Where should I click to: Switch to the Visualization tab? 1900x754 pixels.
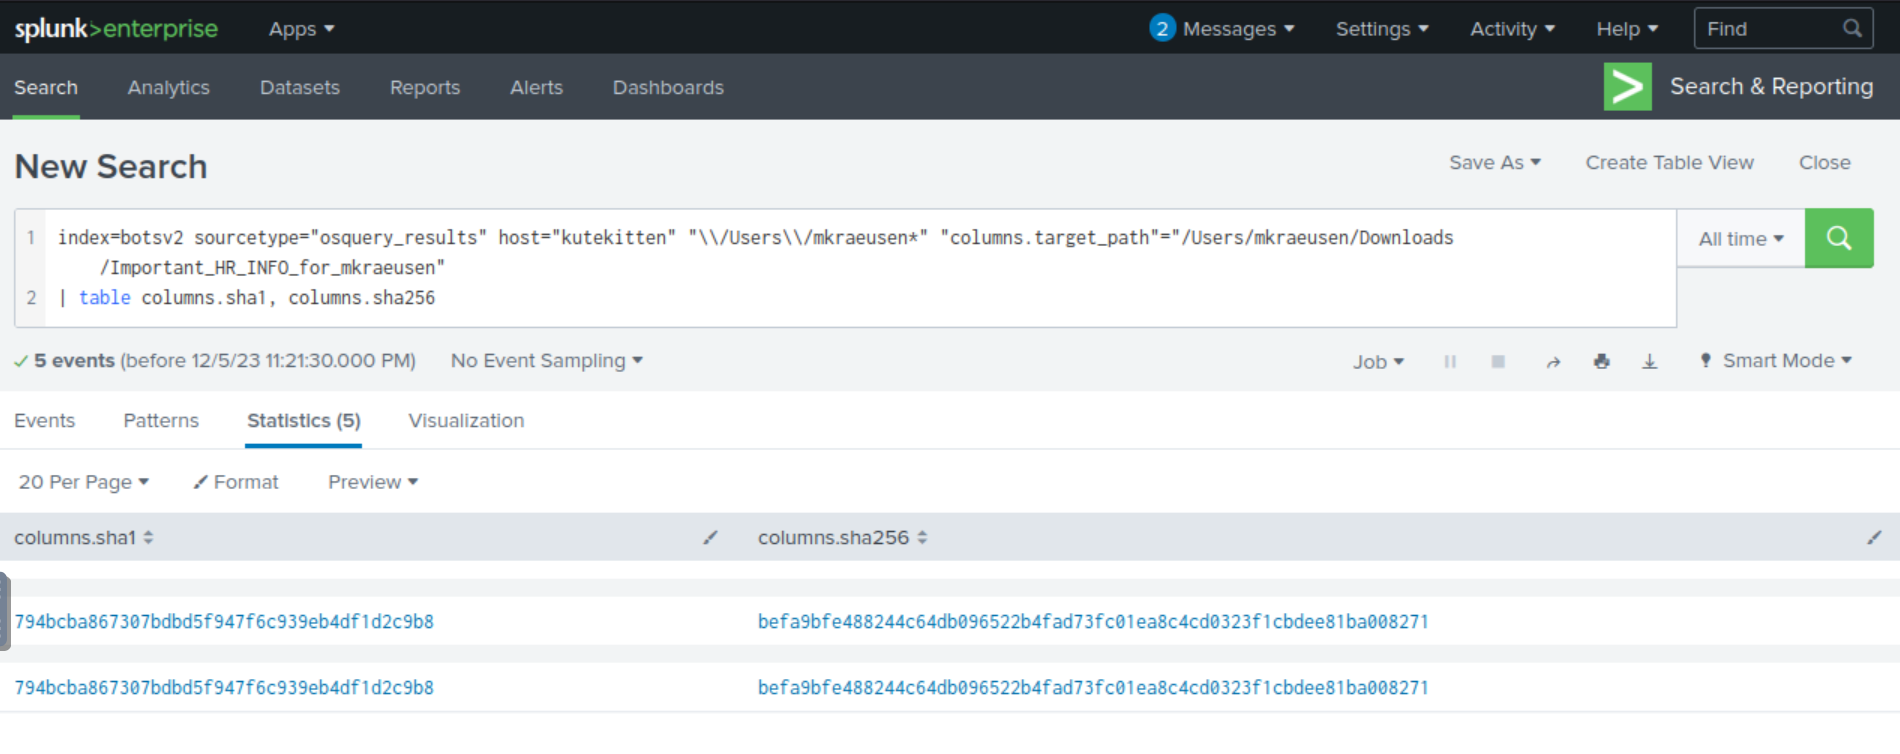point(466,421)
